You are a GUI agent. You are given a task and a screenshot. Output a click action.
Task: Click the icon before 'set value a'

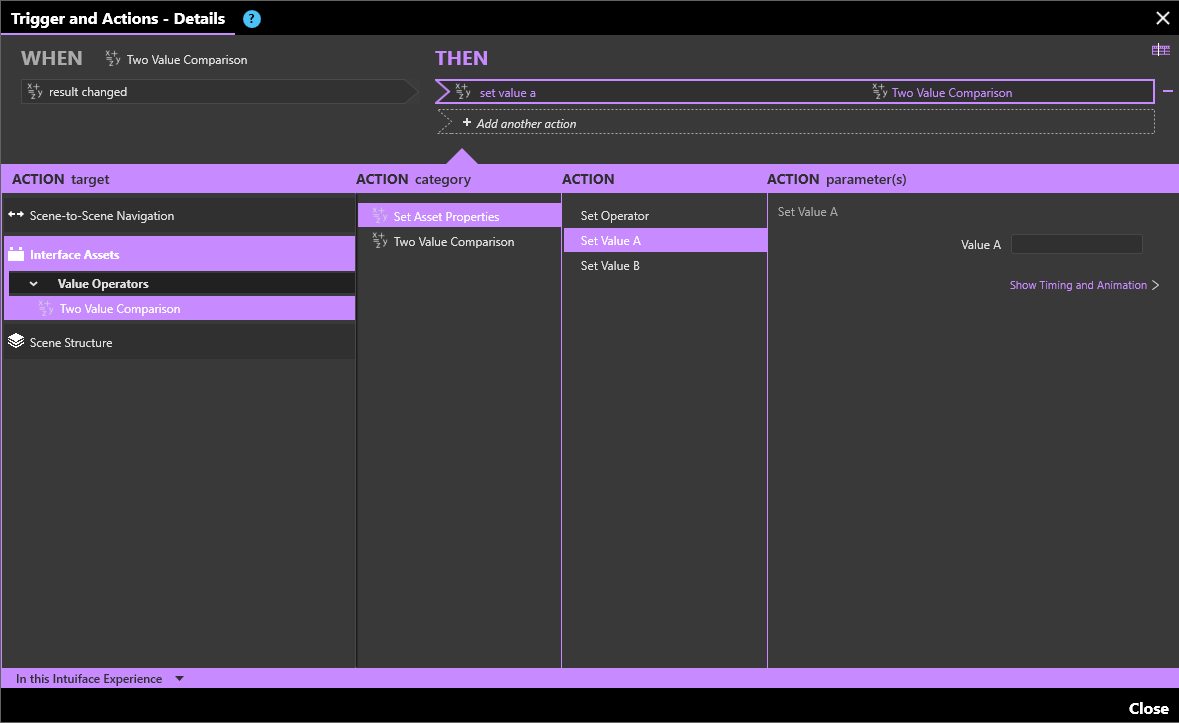point(463,92)
